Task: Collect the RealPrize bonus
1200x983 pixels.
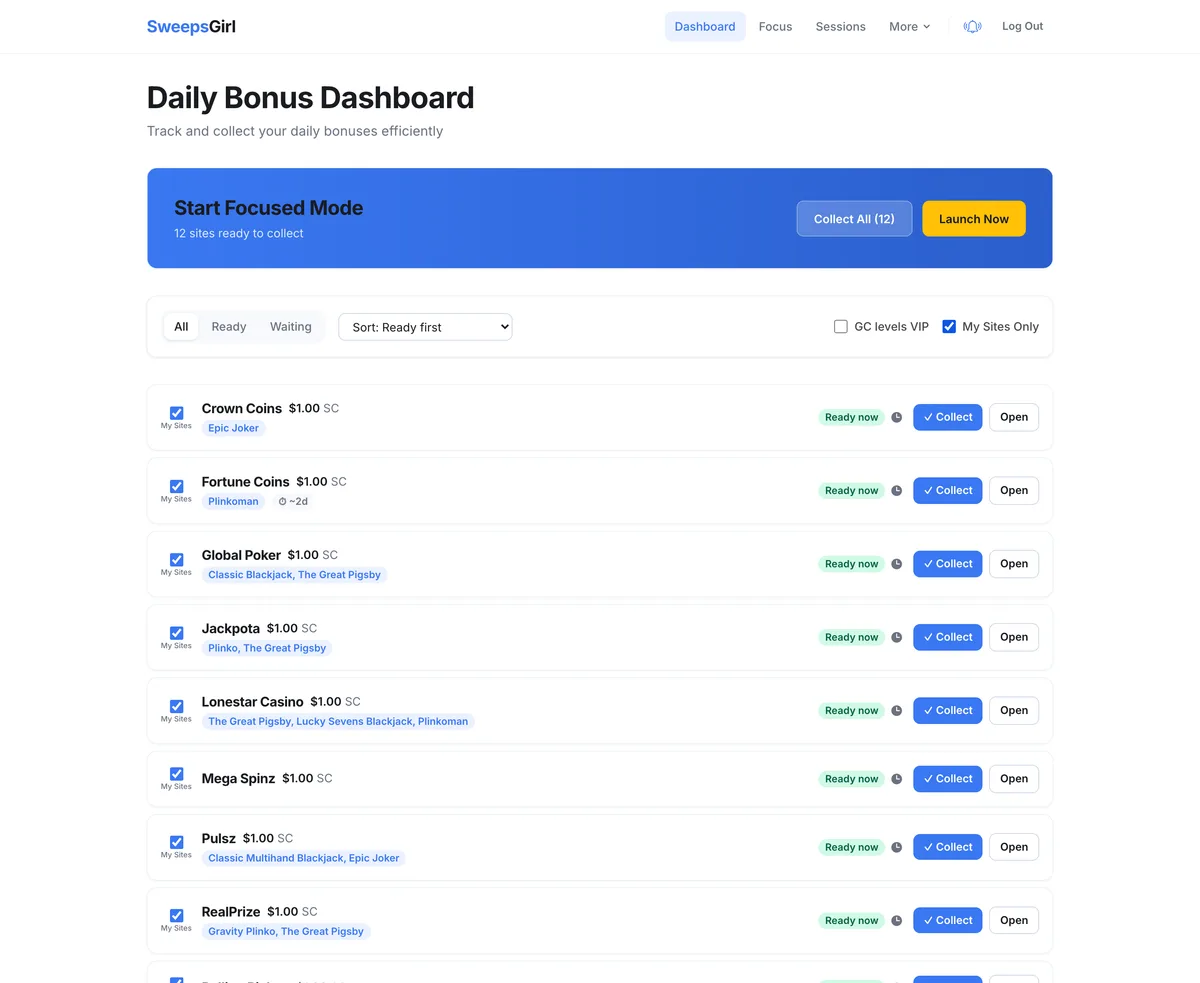Action: pos(948,921)
